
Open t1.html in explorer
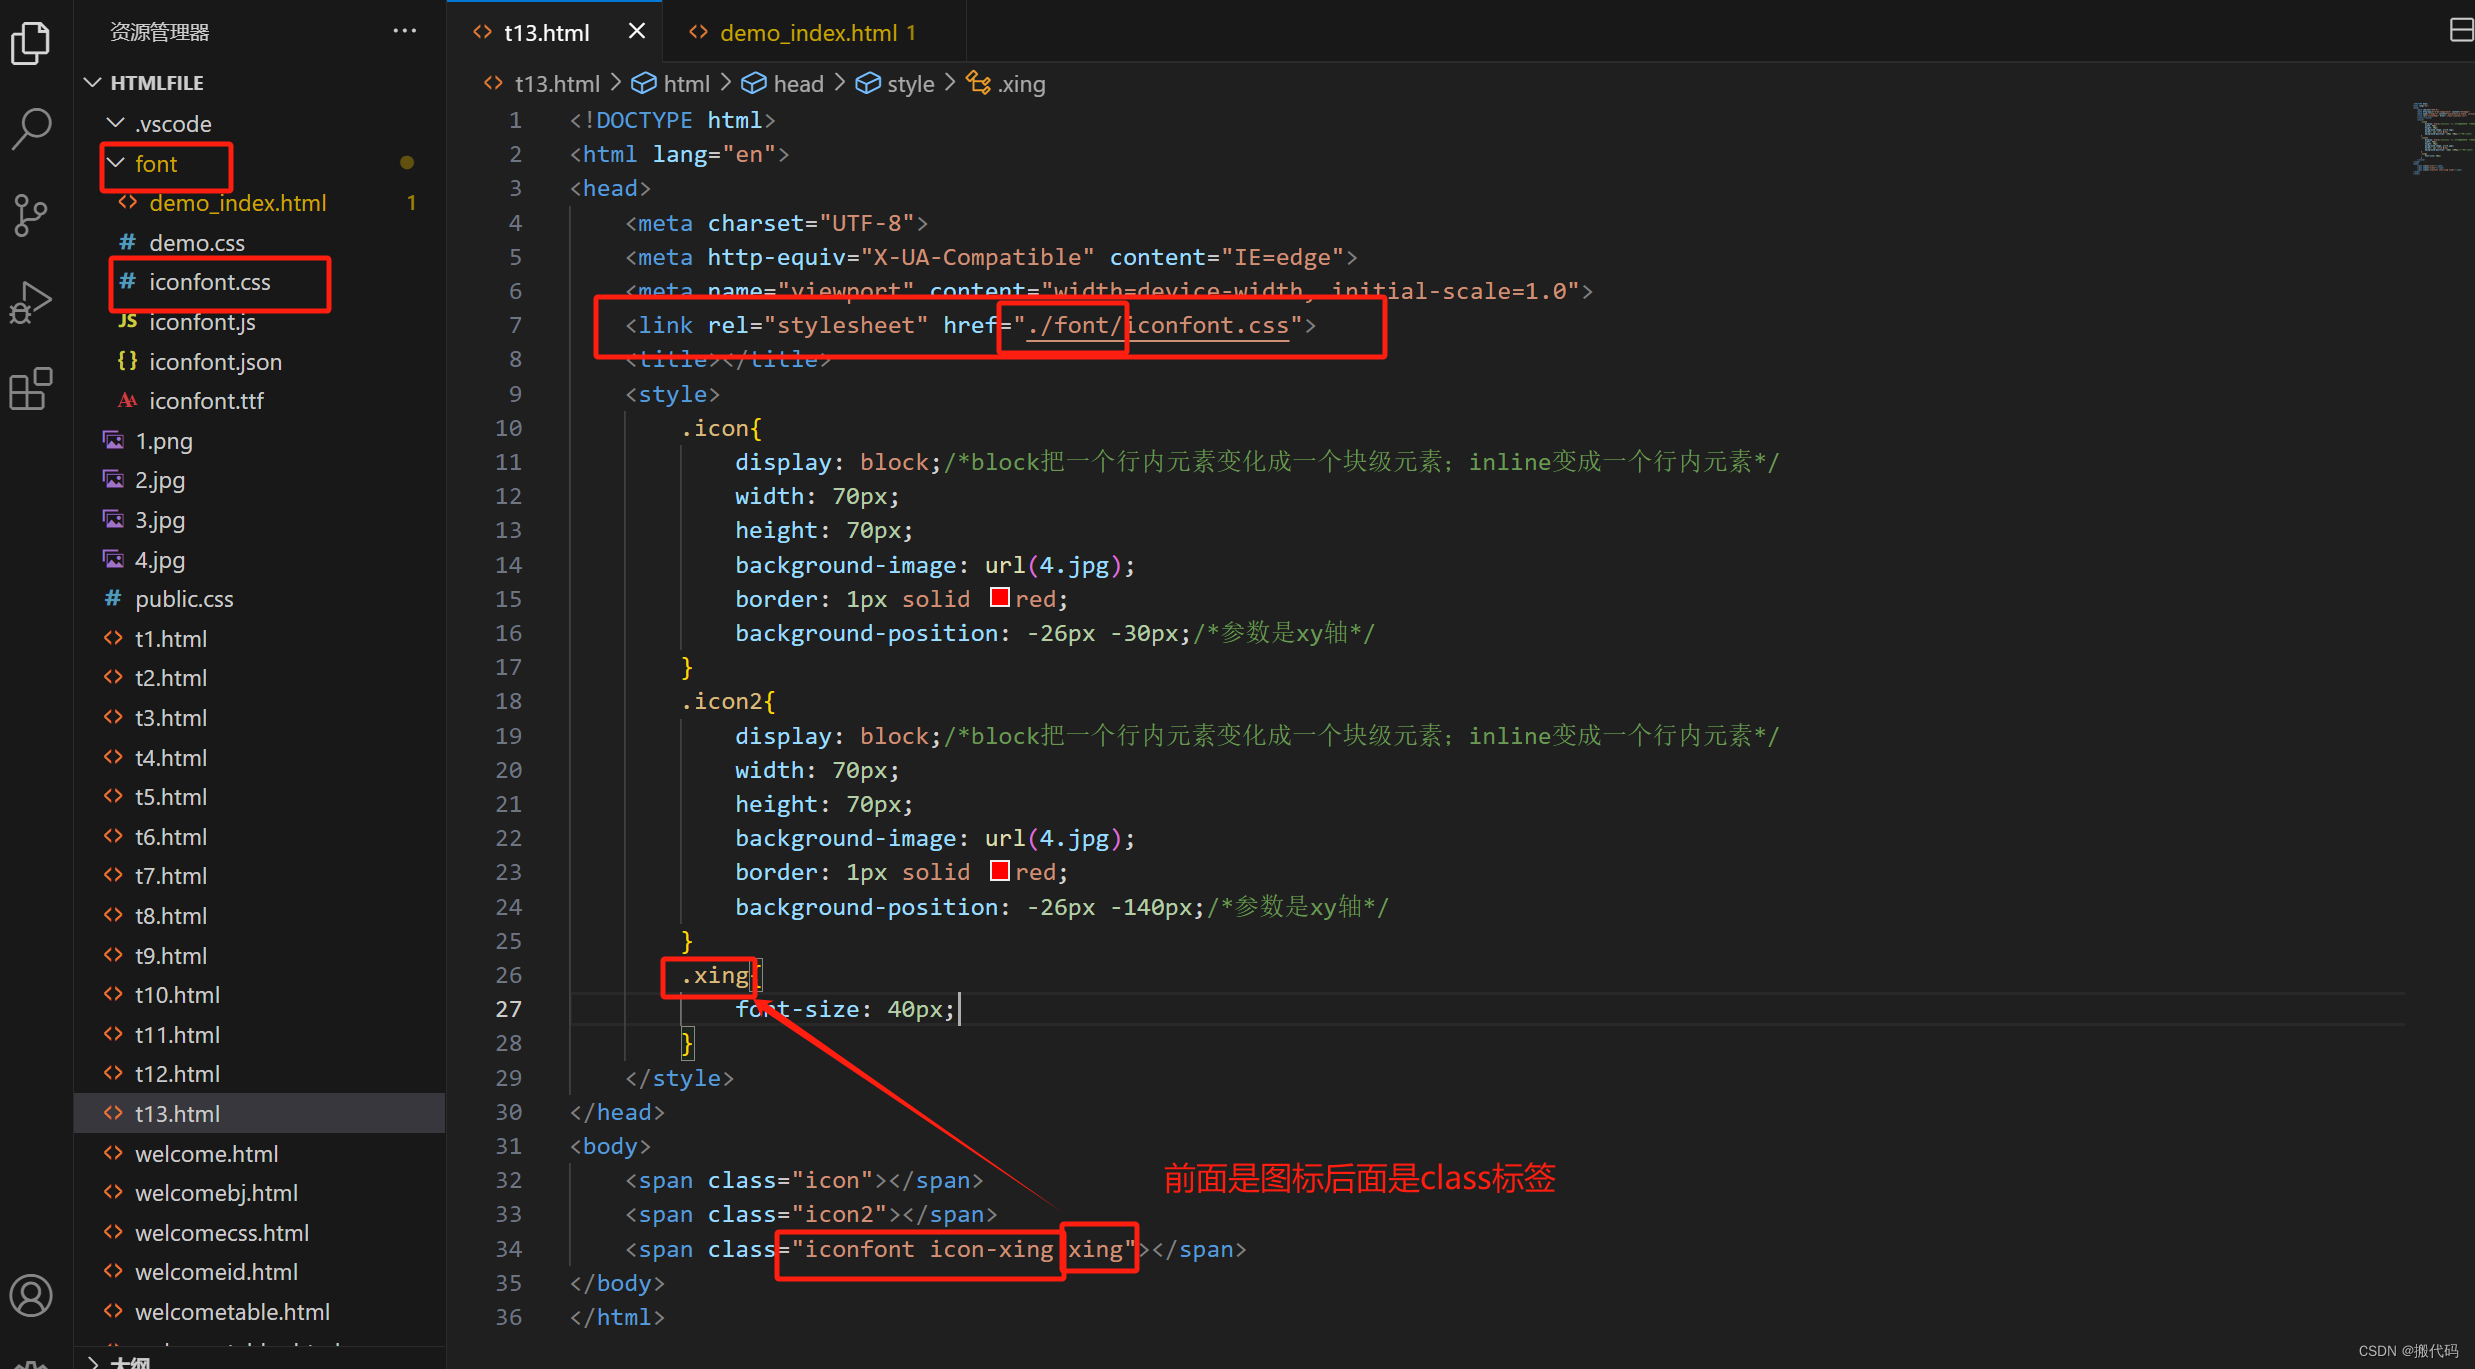click(260, 639)
